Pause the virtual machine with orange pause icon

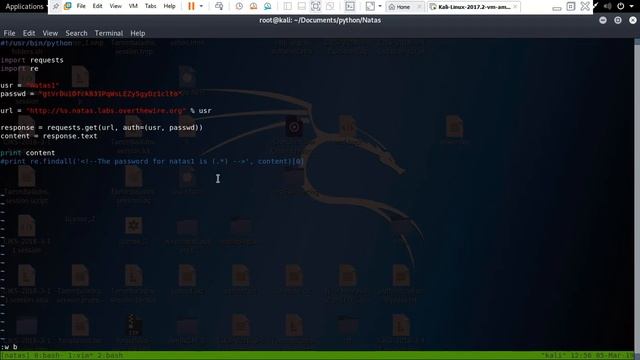191,7
